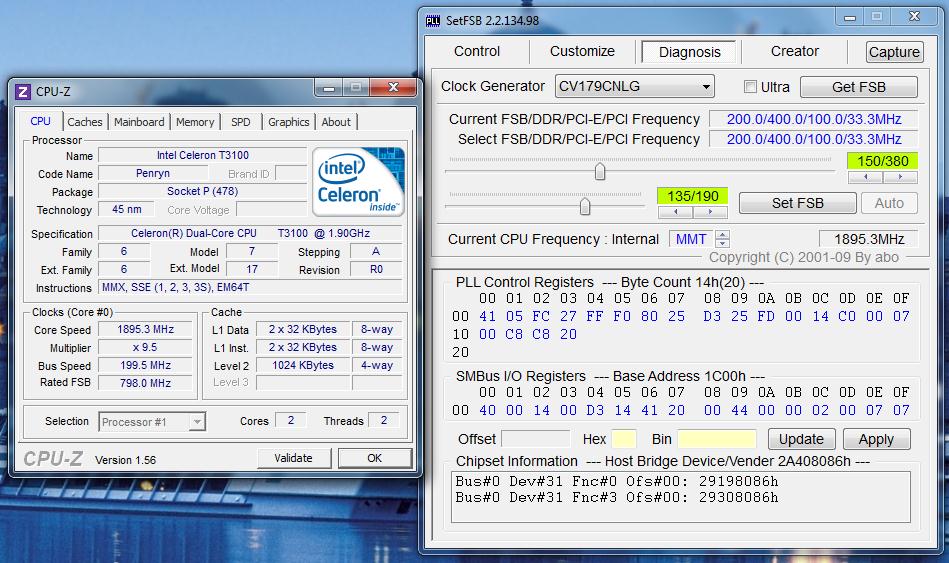Viewport: 949px width, 563px height.
Task: Enable the Ultra checkbox
Action: click(750, 87)
